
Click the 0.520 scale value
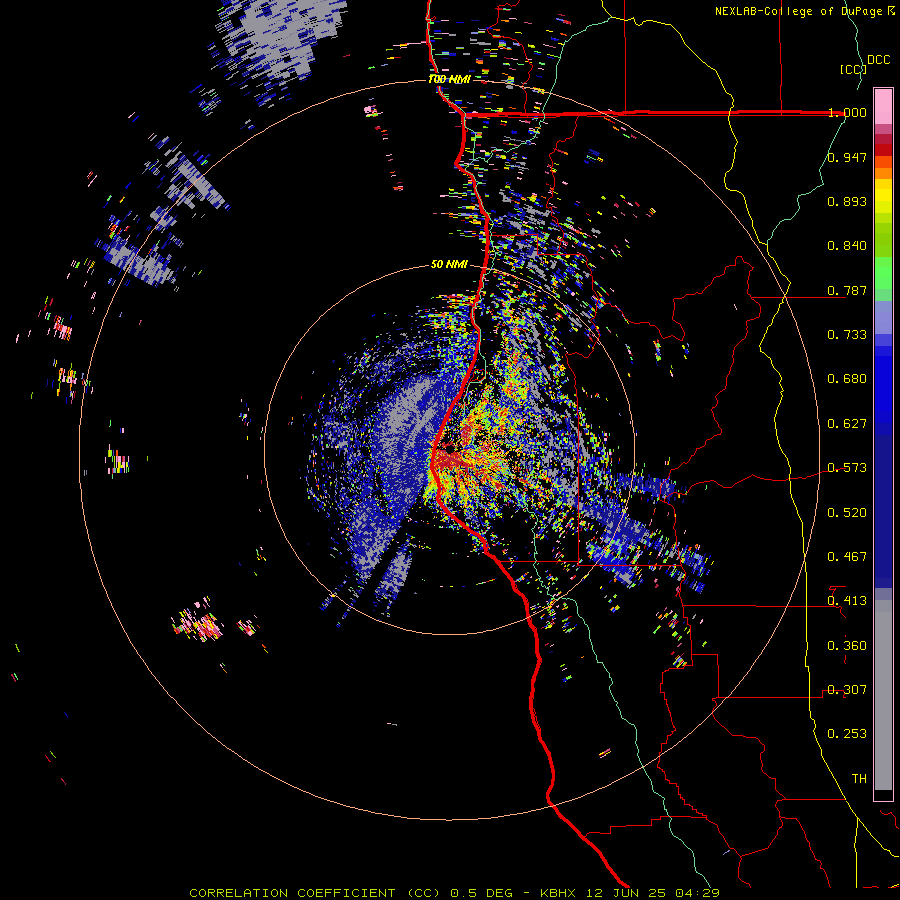[847, 513]
